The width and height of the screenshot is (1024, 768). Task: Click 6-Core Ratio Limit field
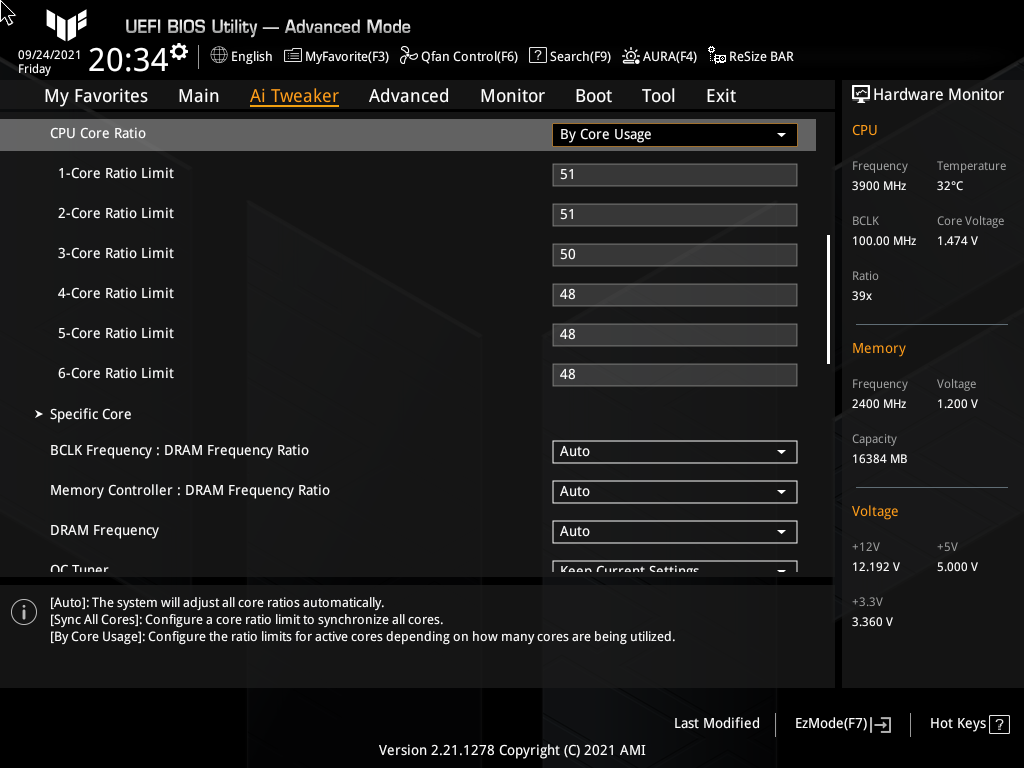click(x=675, y=375)
